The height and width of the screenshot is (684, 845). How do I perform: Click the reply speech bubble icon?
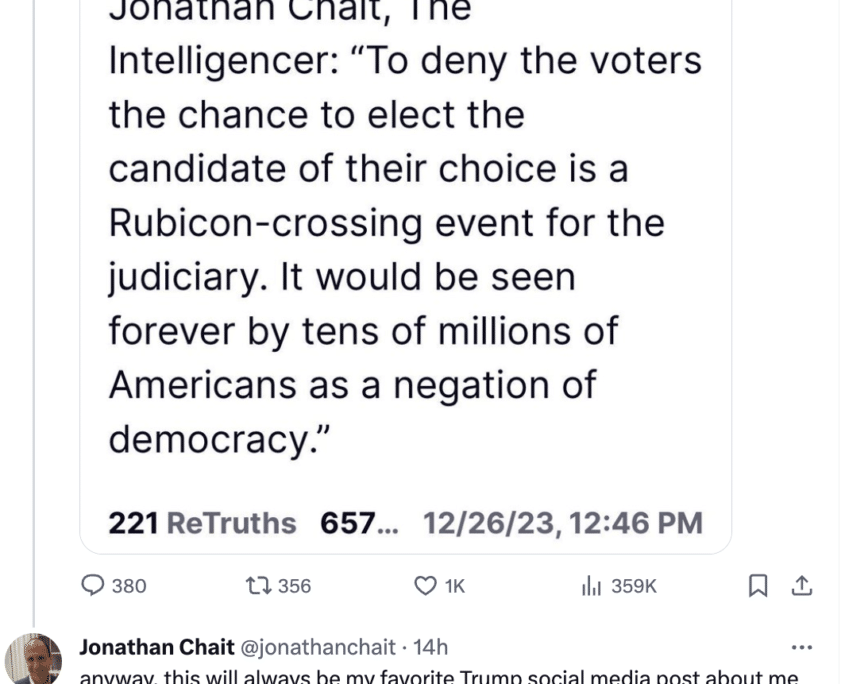[x=92, y=586]
